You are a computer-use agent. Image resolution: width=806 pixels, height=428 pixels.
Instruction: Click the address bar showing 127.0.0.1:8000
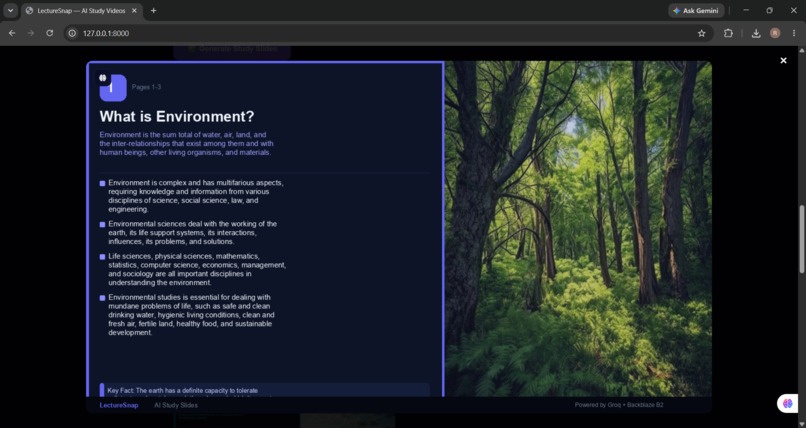pos(386,33)
